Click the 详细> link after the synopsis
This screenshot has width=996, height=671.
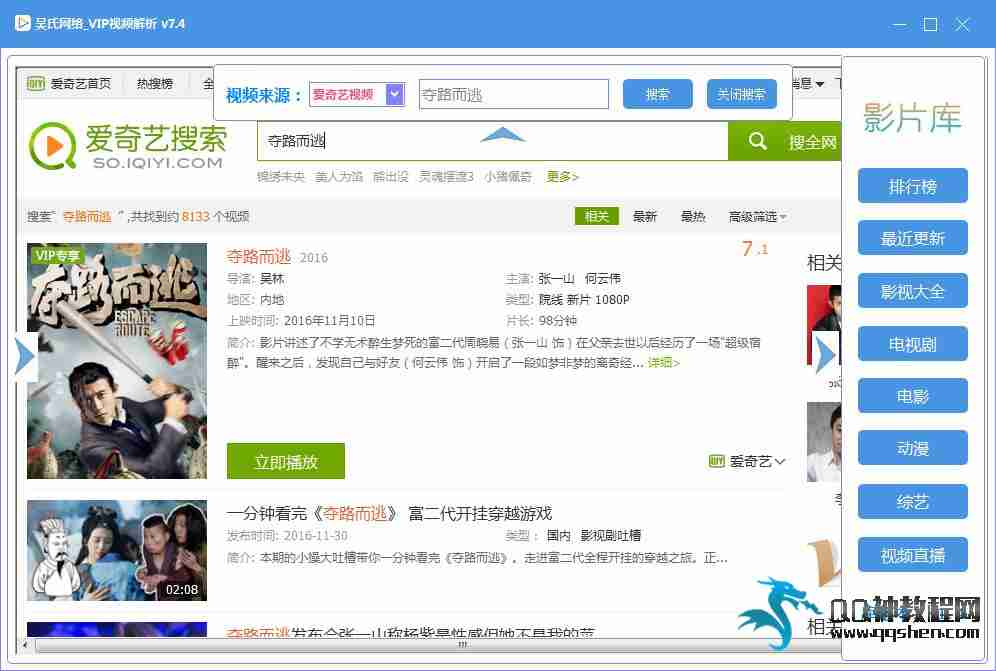[664, 363]
